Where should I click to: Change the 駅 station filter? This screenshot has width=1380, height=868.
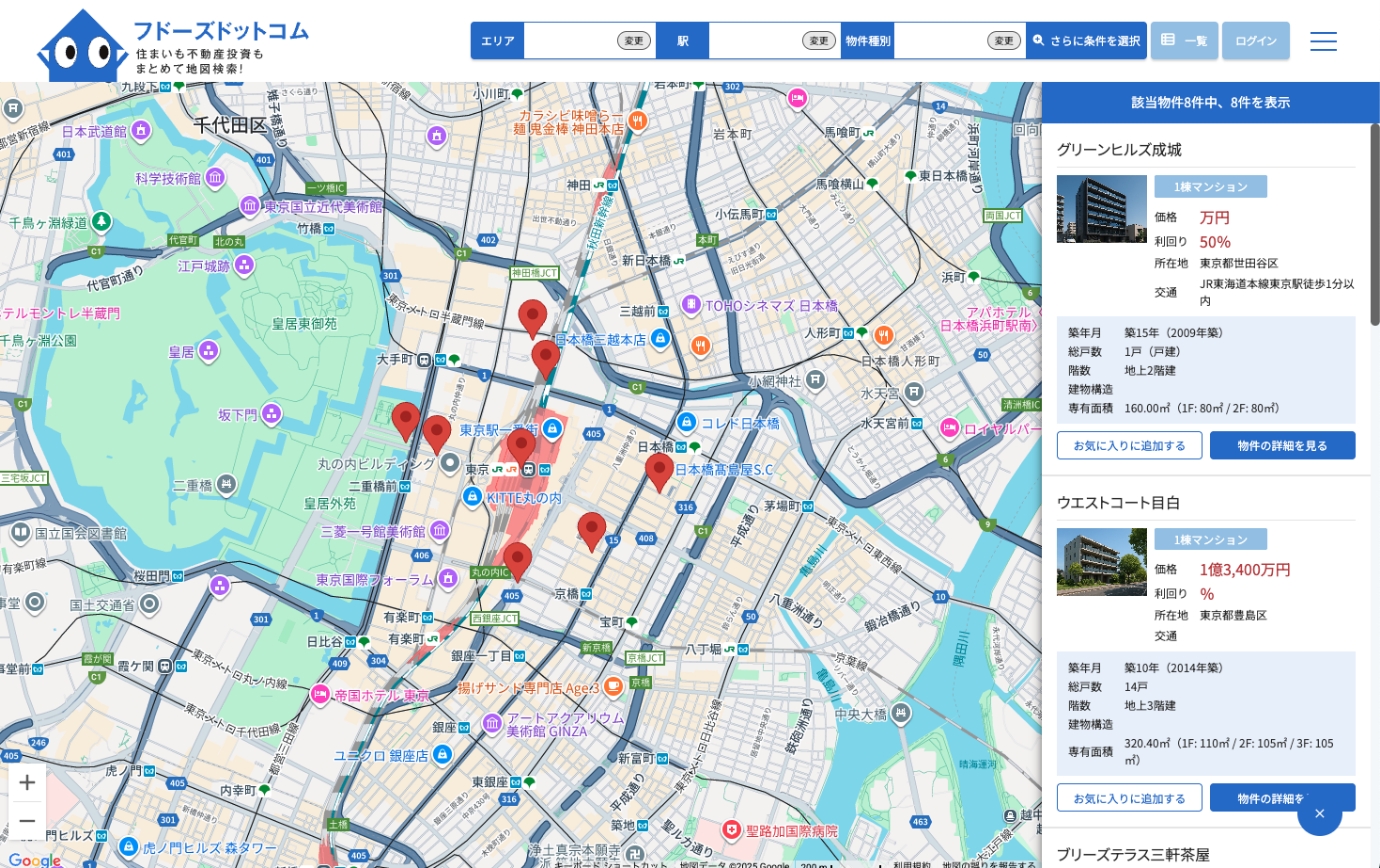click(x=818, y=41)
